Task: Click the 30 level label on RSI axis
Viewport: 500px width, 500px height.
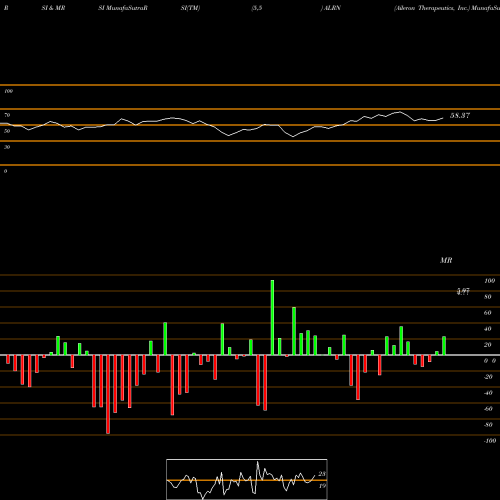Action: [x=7, y=147]
